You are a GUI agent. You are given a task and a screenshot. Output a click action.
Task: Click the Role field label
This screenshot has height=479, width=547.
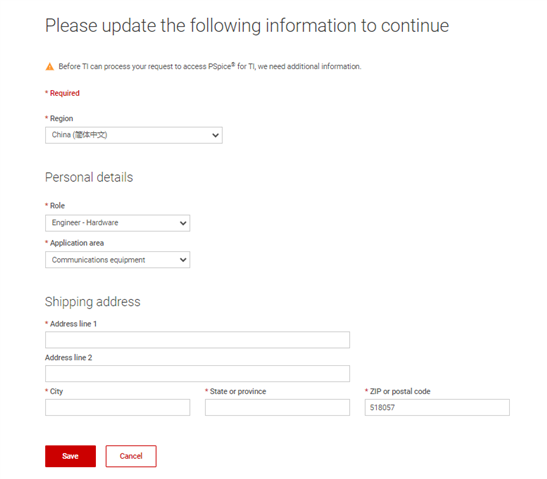57,205
